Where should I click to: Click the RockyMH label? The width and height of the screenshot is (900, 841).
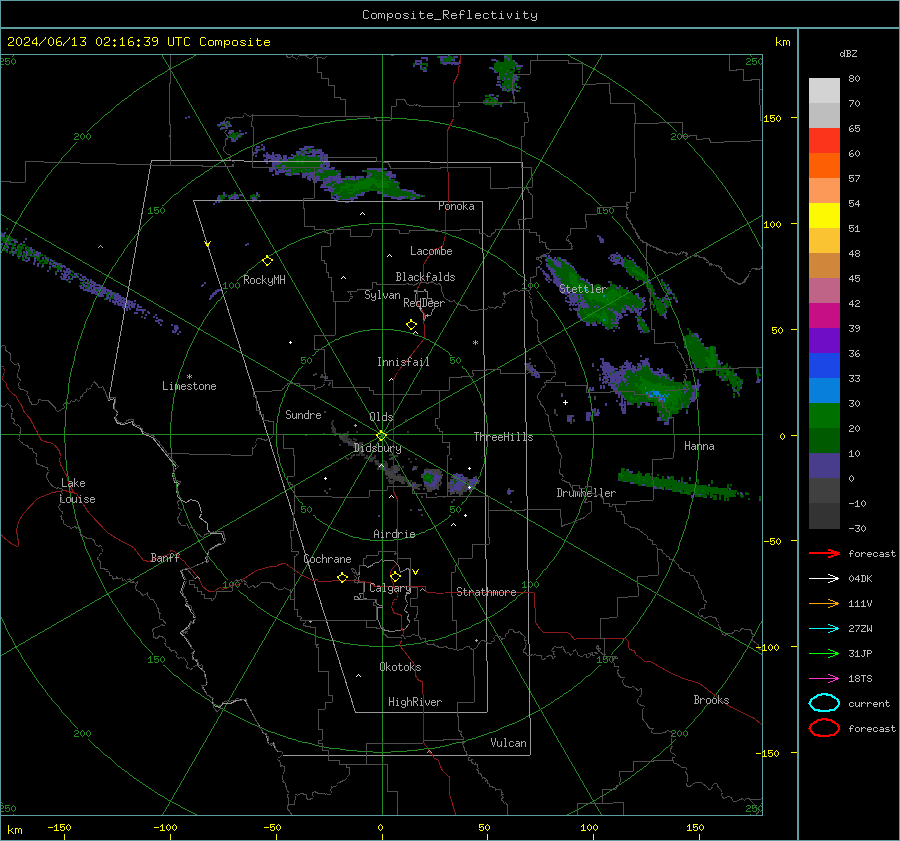tap(264, 280)
